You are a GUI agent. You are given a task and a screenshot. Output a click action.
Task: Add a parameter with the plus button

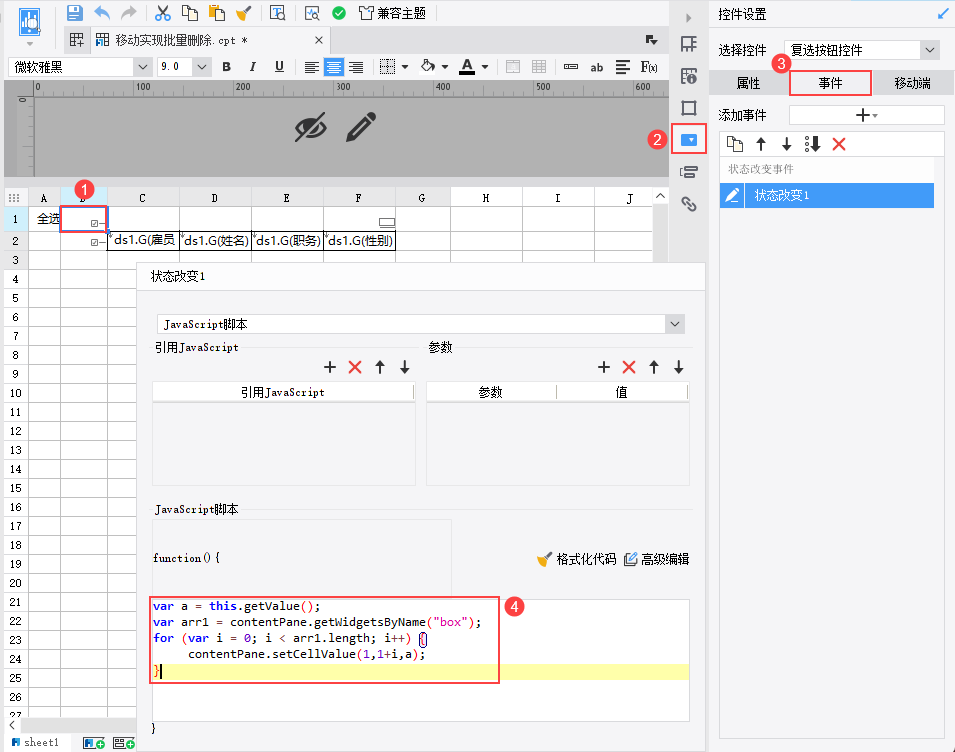click(604, 367)
